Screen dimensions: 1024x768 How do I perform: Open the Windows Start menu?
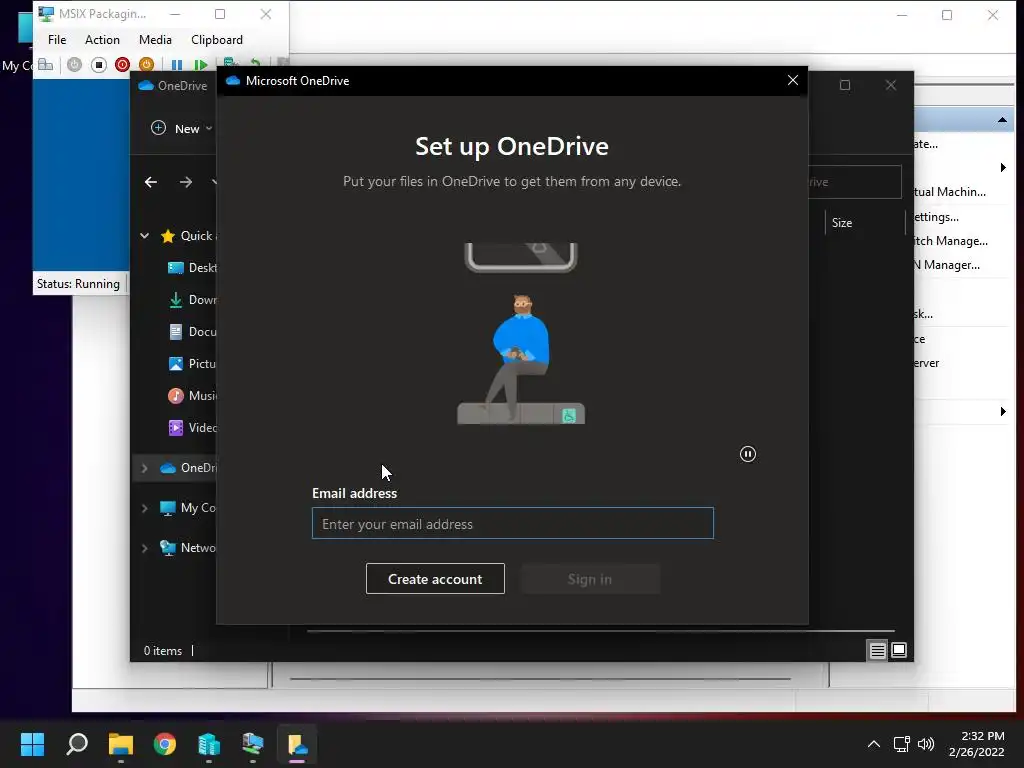coord(32,744)
